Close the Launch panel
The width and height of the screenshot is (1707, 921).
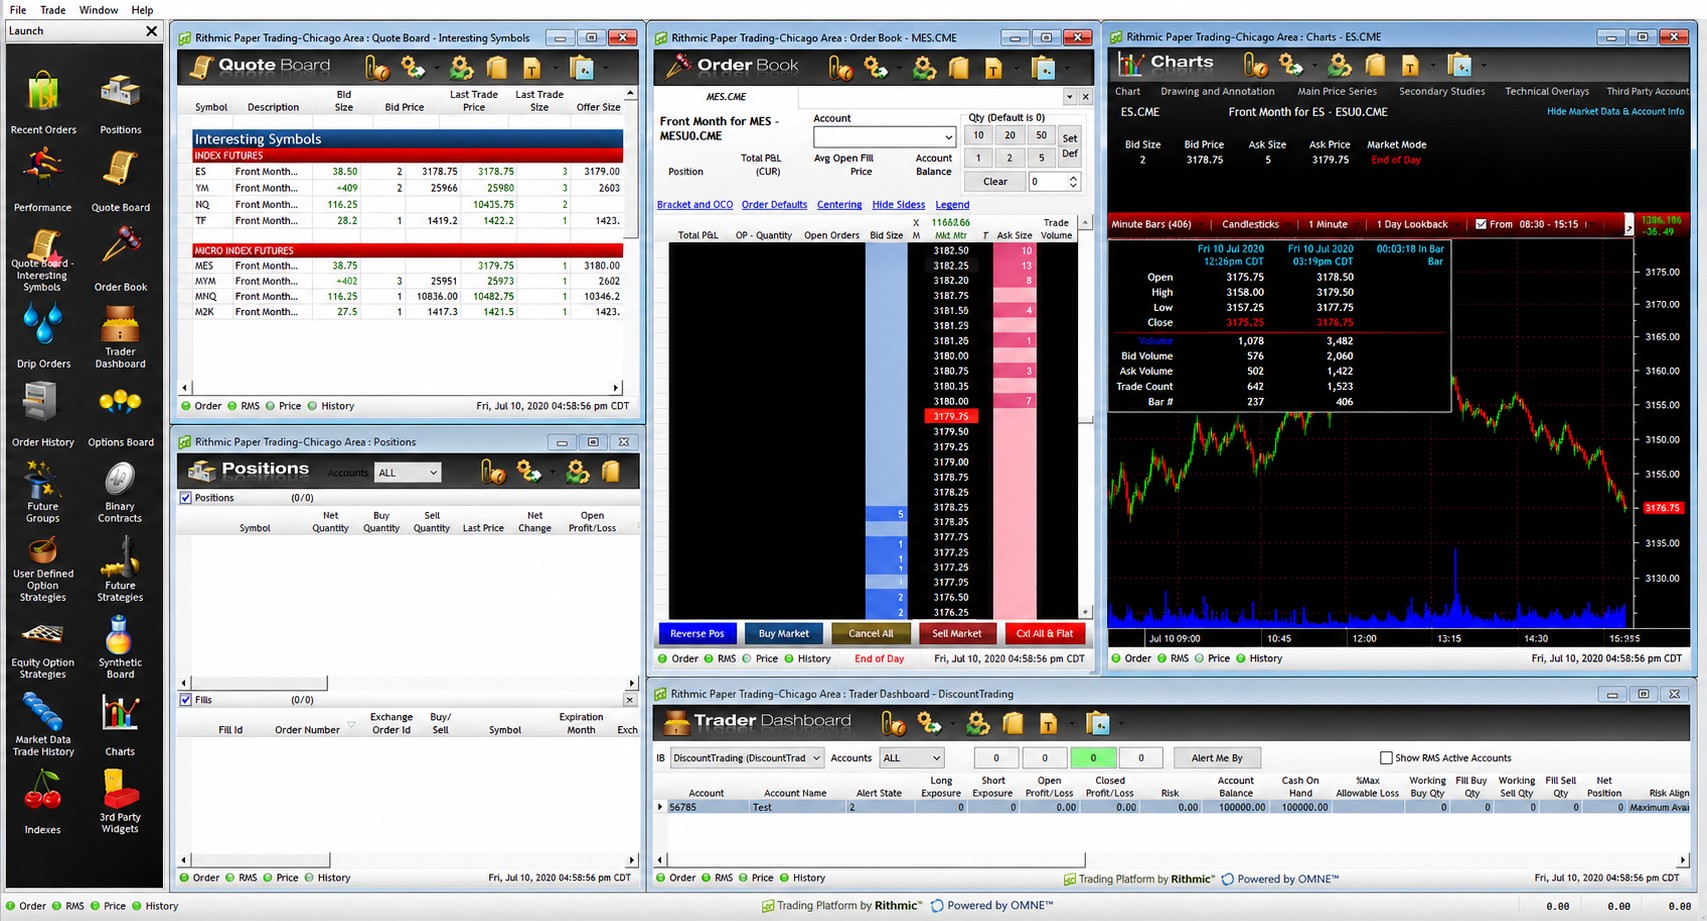tap(152, 31)
